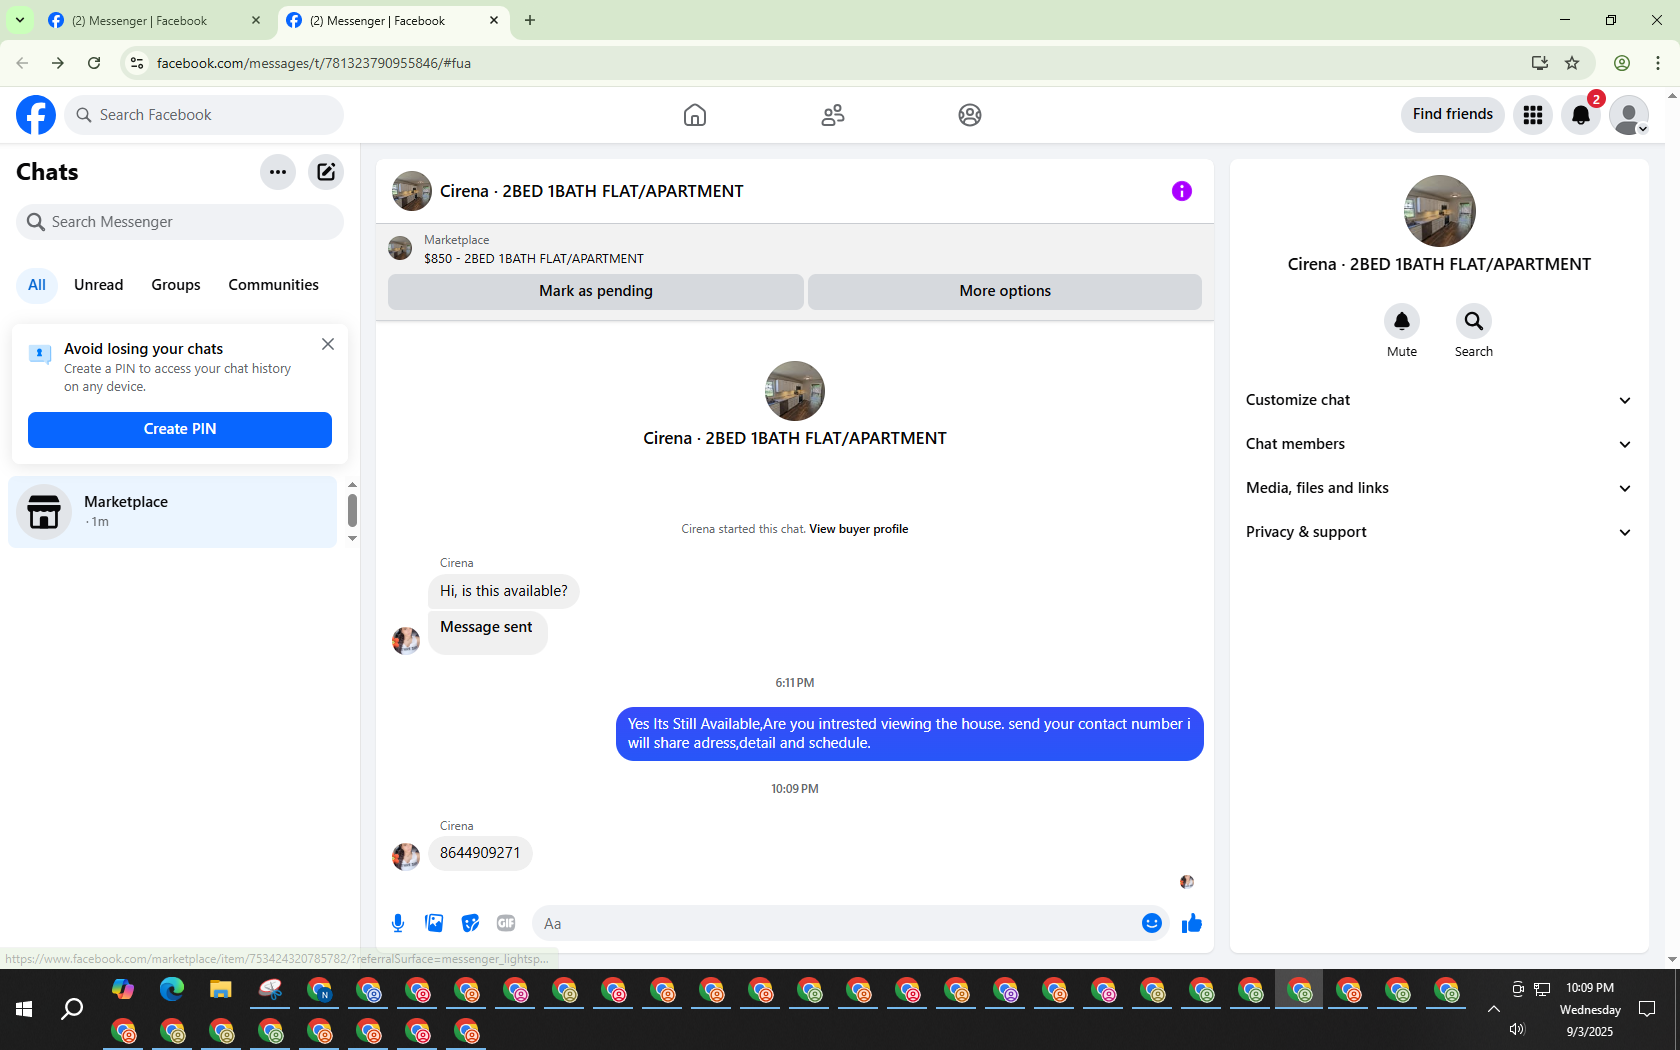Click the Create PIN button
The image size is (1680, 1050).
pos(180,430)
